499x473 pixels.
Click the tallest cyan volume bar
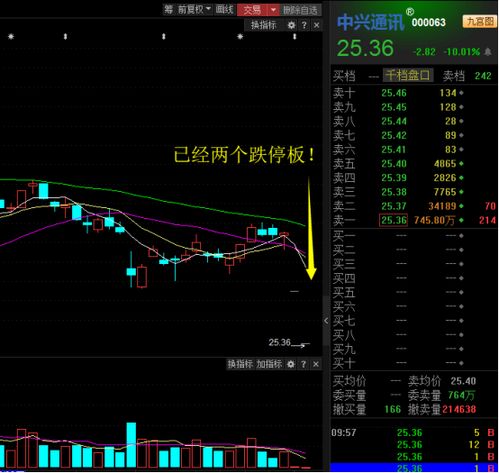[x=131, y=445]
